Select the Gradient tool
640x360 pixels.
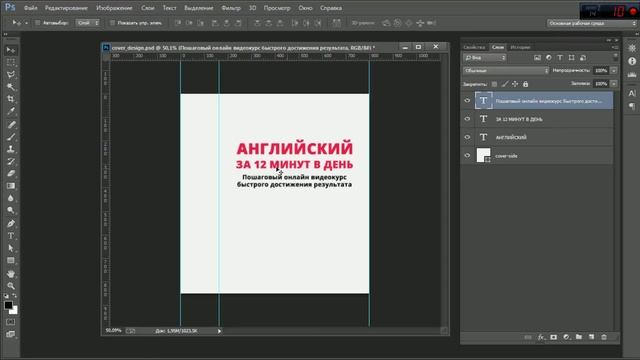[11, 186]
